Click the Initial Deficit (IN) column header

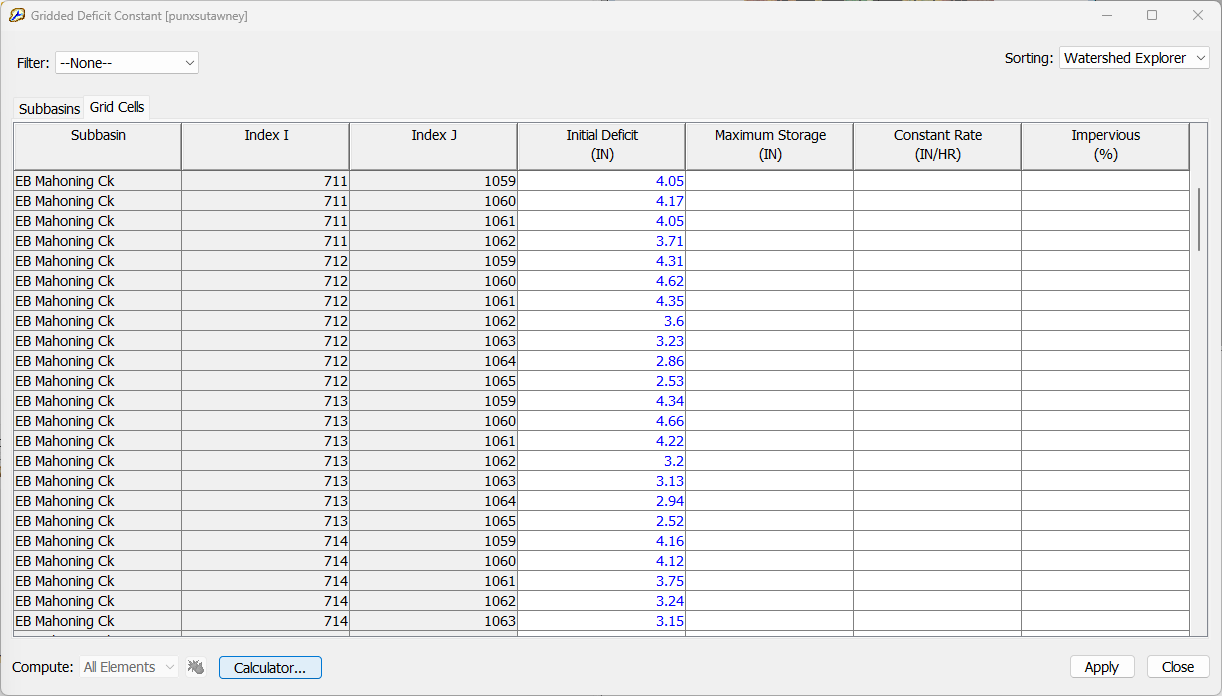point(602,146)
